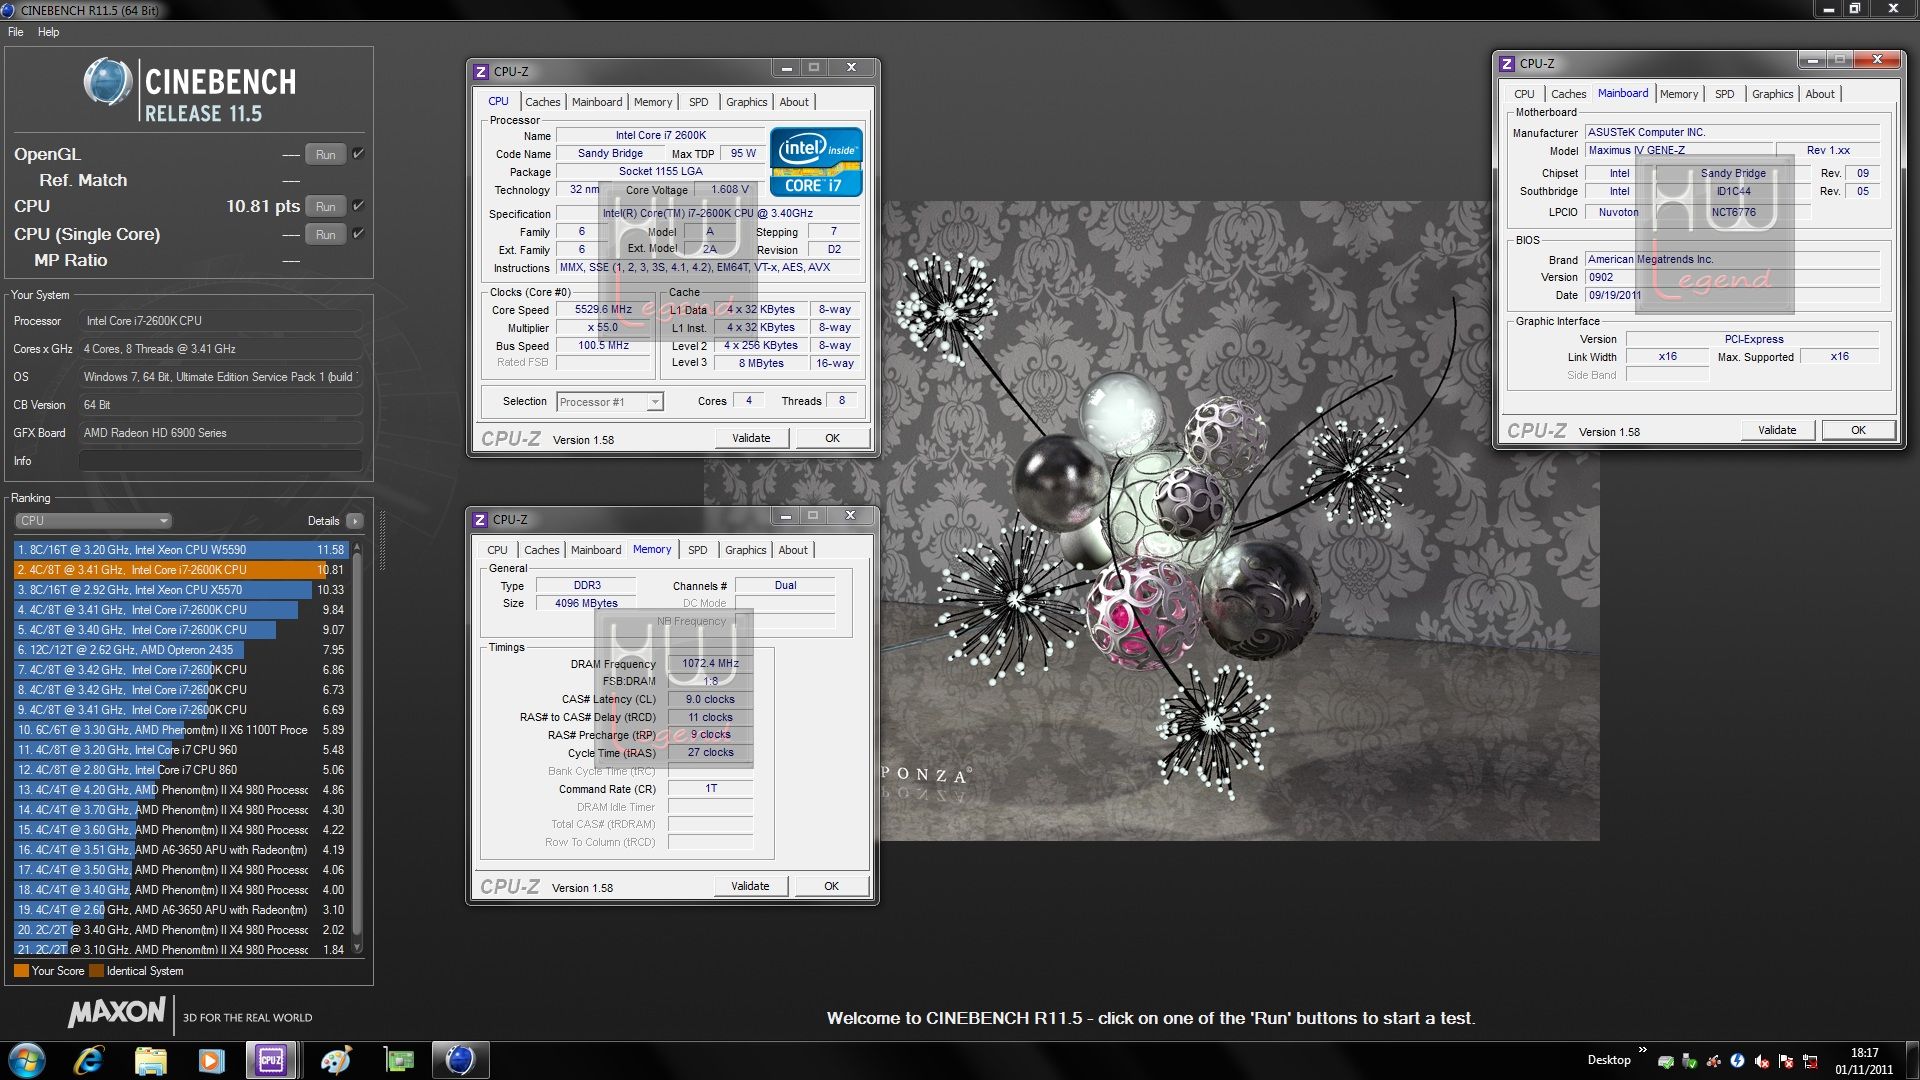Switch to CPU tab in mainboard CPU-Z window

click(x=1524, y=94)
